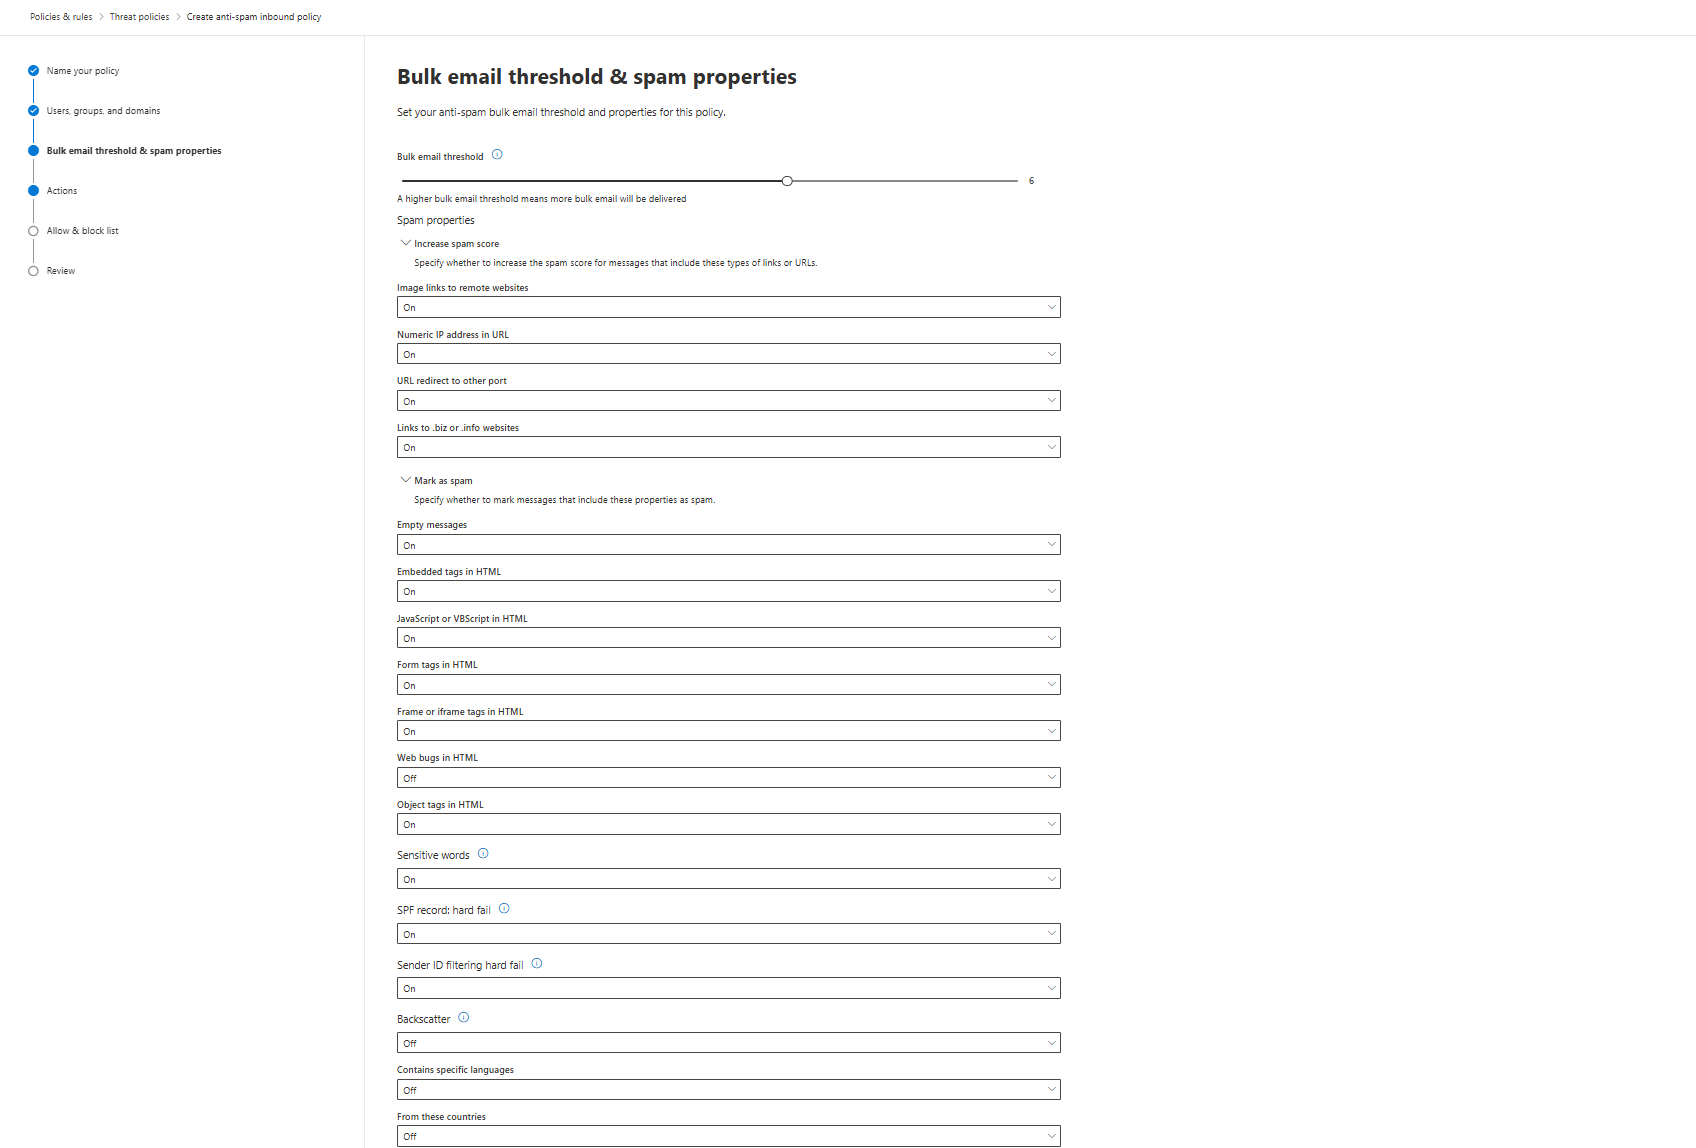Open the Web bugs in HTML dropdown
1696x1148 pixels.
click(x=728, y=778)
